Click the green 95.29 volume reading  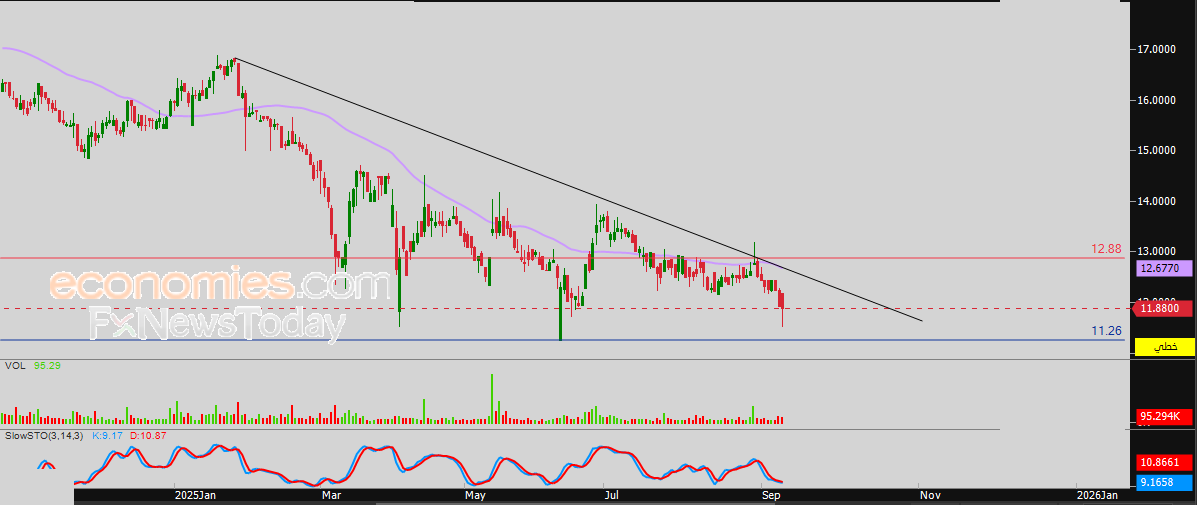(x=47, y=366)
